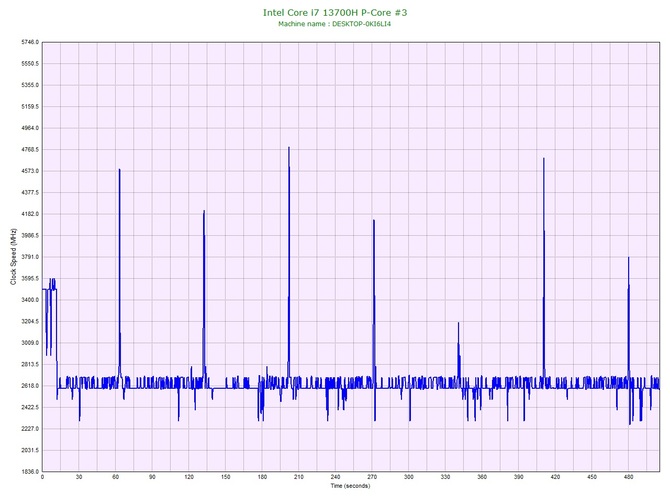Image resolution: width=670 pixels, height=503 pixels.
Task: Click the 4377.5 y-axis label
Action: click(30, 193)
